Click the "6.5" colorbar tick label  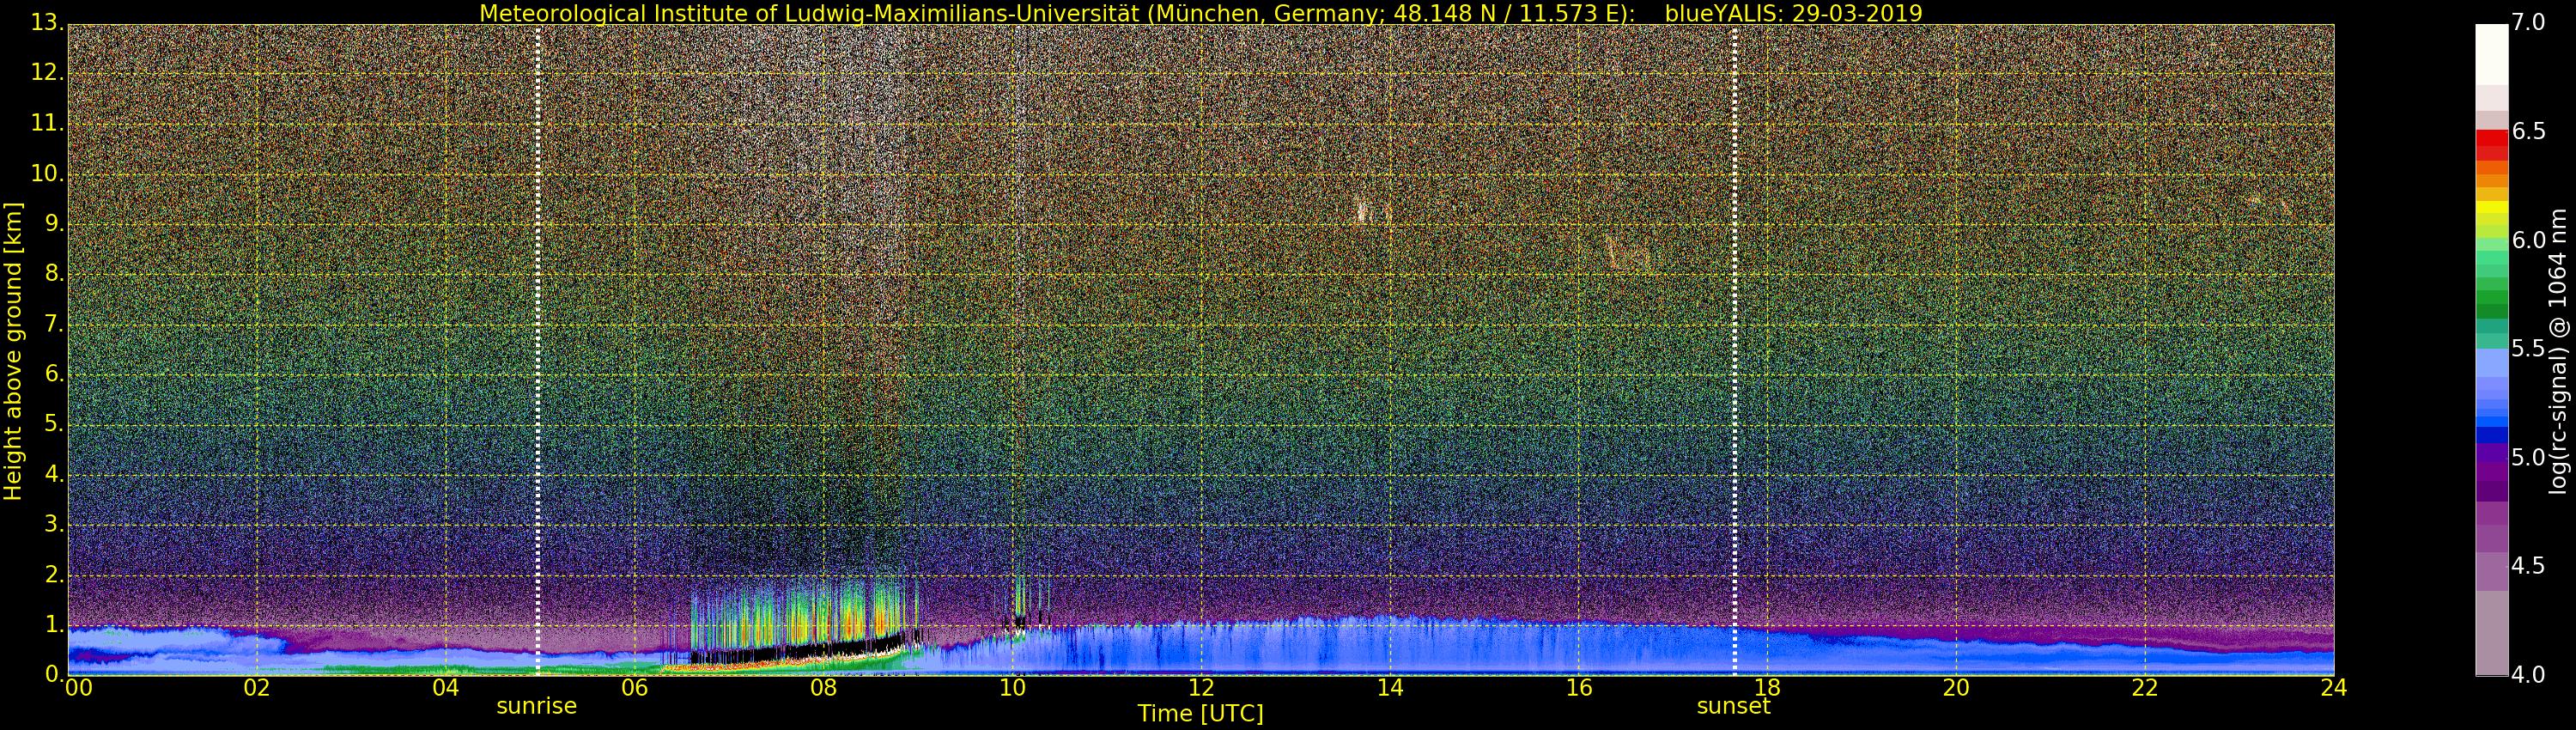pos(2528,132)
